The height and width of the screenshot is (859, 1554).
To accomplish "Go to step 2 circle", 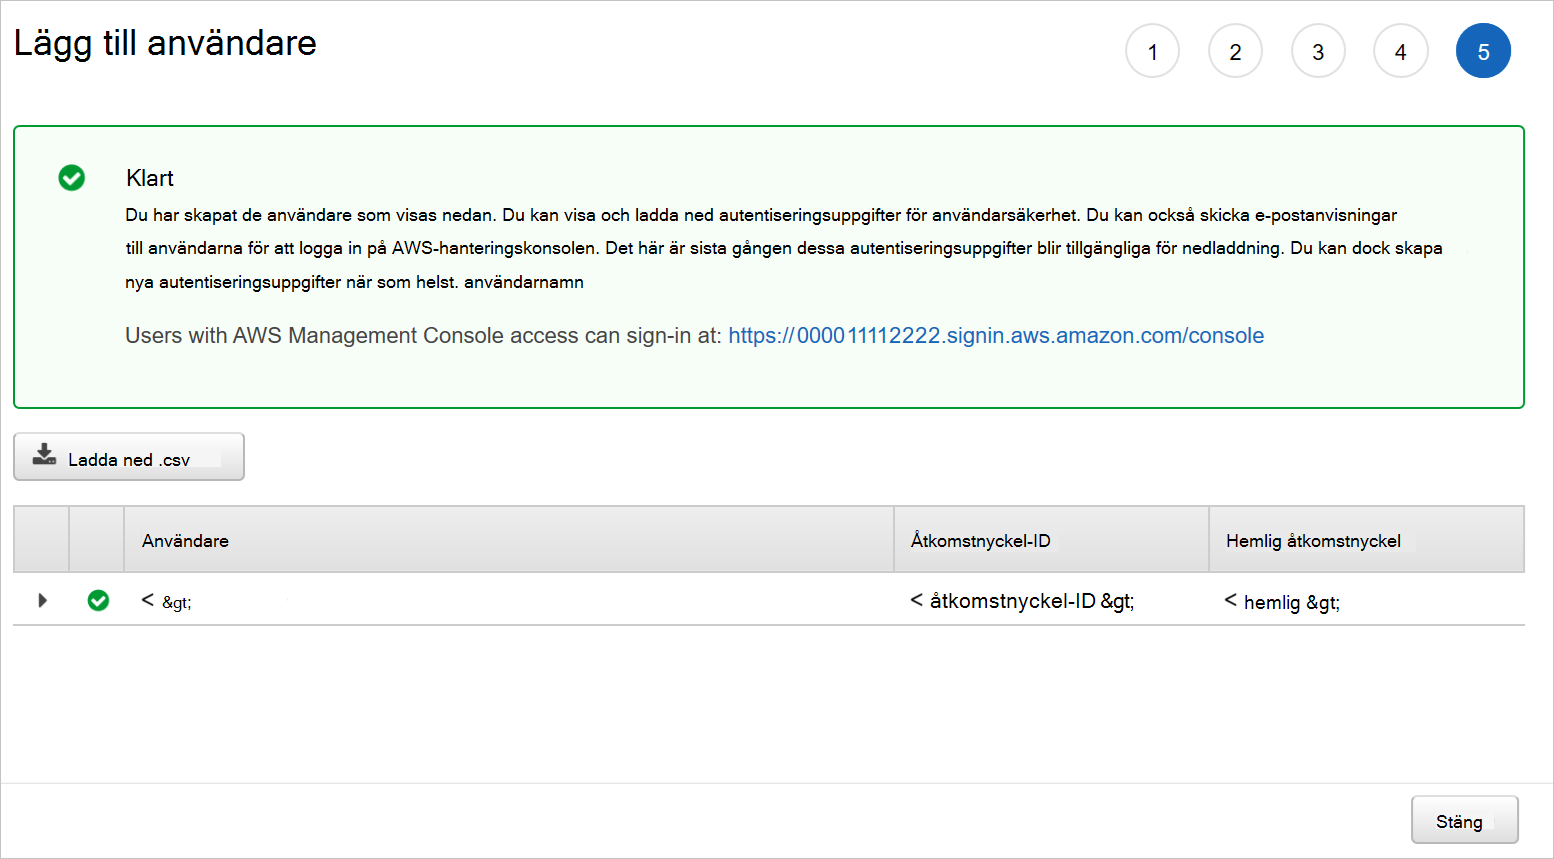I will click(1235, 51).
